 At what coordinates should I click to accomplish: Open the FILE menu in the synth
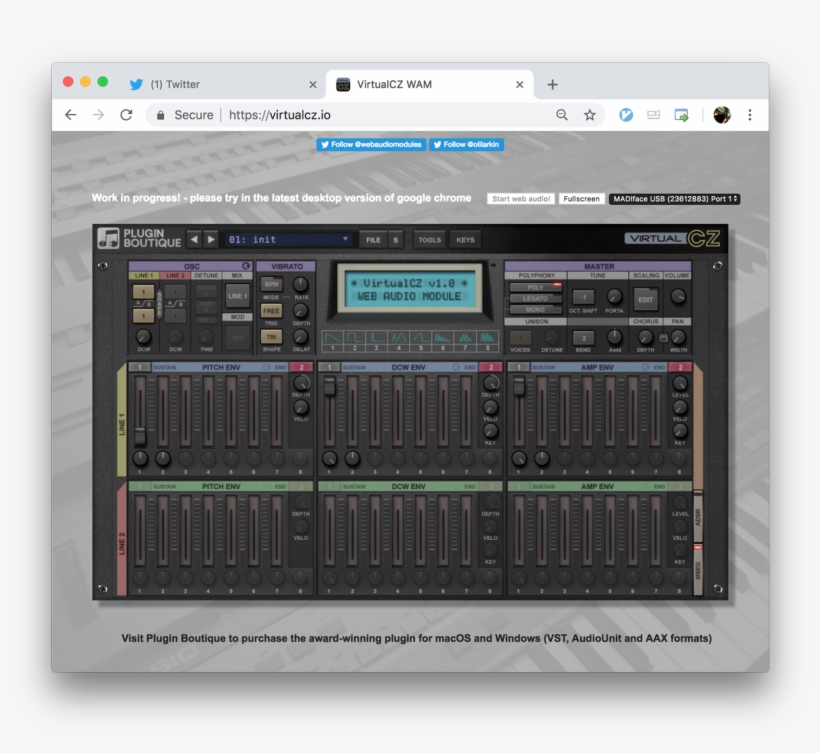coord(373,240)
